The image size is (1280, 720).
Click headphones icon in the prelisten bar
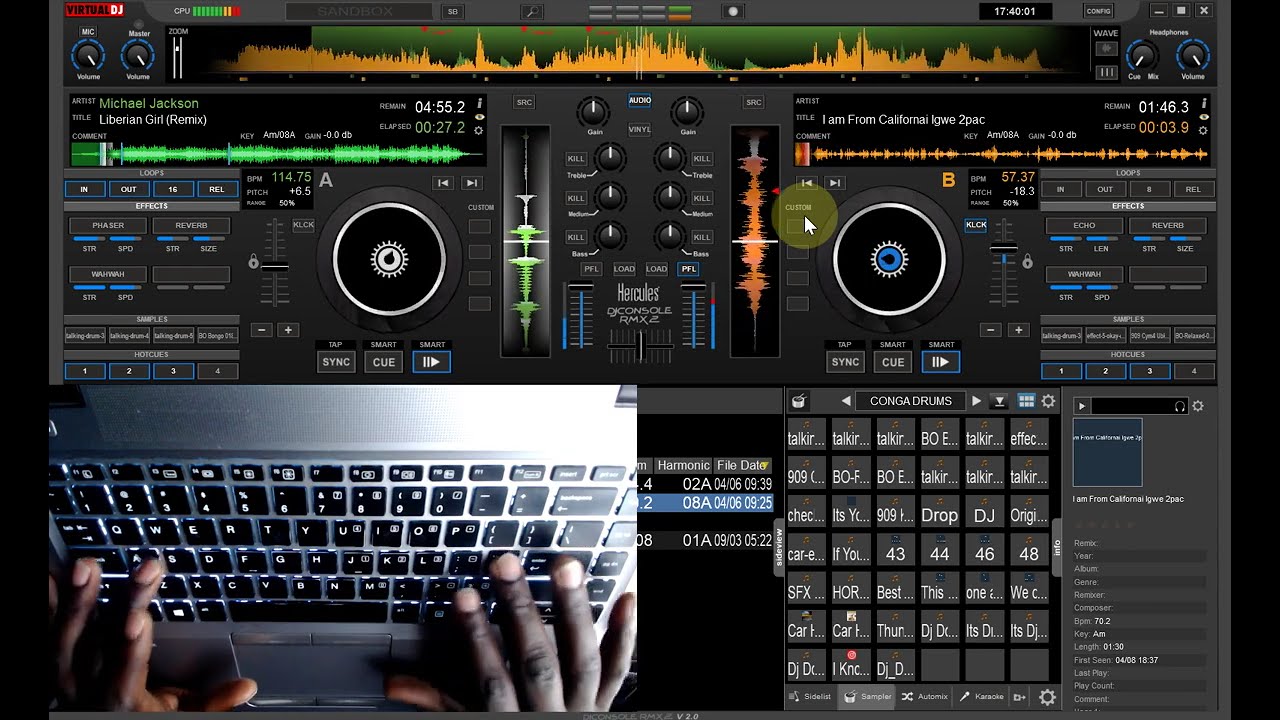point(1180,406)
